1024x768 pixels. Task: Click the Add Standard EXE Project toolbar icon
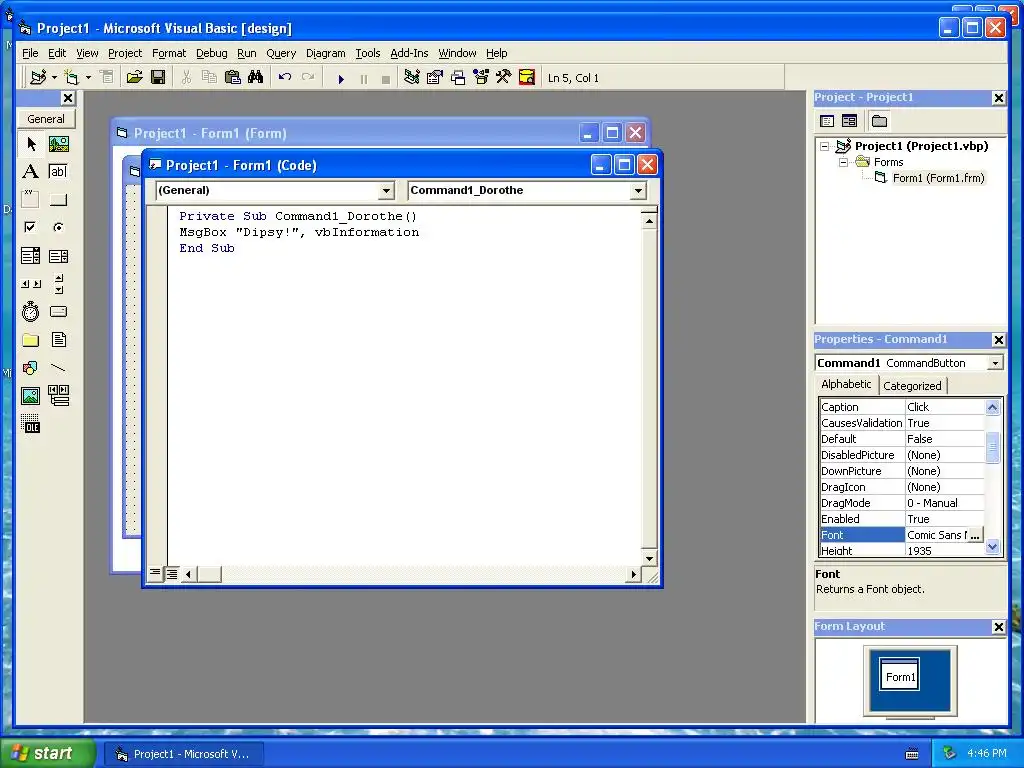38,78
